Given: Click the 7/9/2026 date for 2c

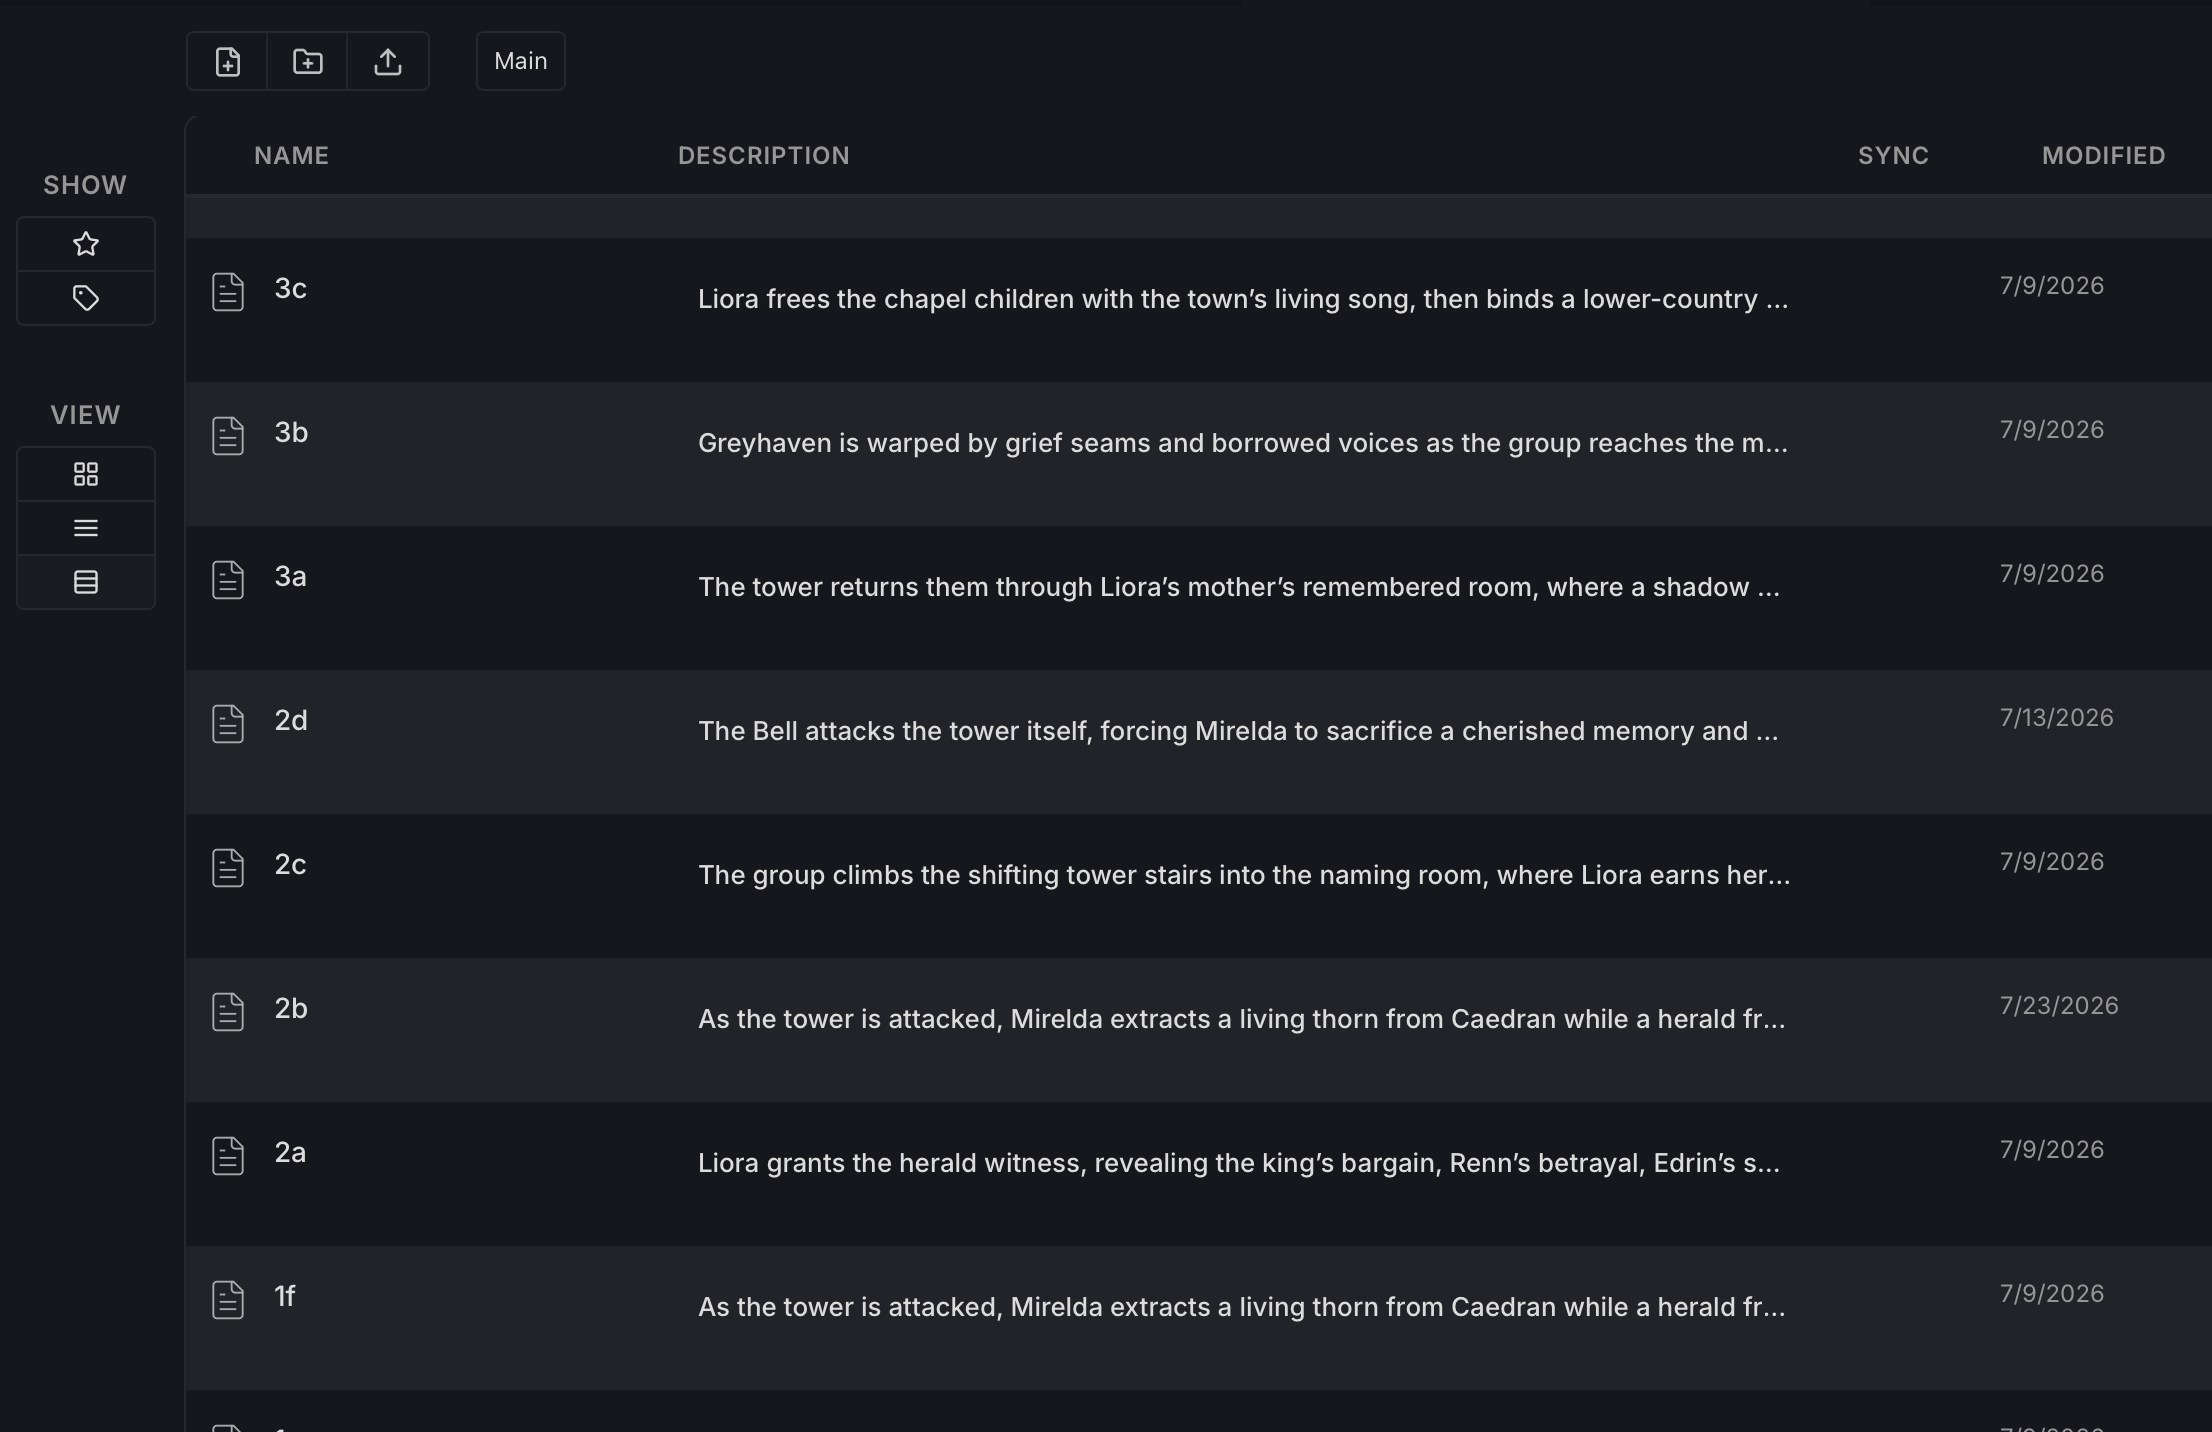Looking at the screenshot, I should tap(2052, 862).
